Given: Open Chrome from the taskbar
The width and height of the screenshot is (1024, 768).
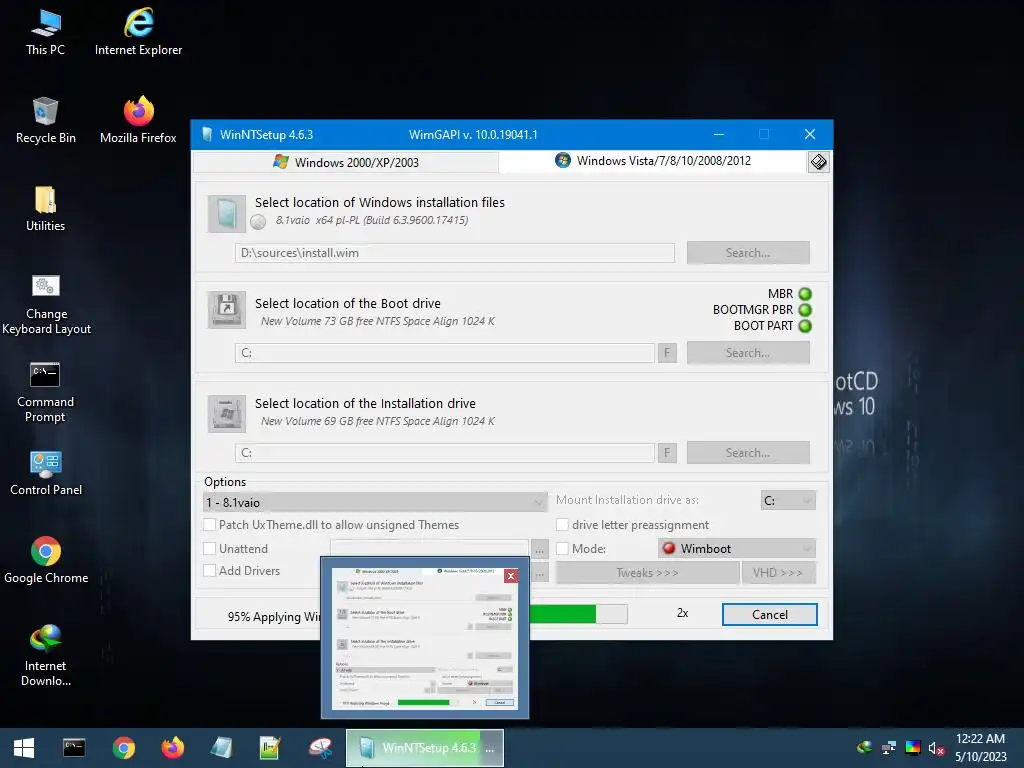Looking at the screenshot, I should [x=123, y=748].
